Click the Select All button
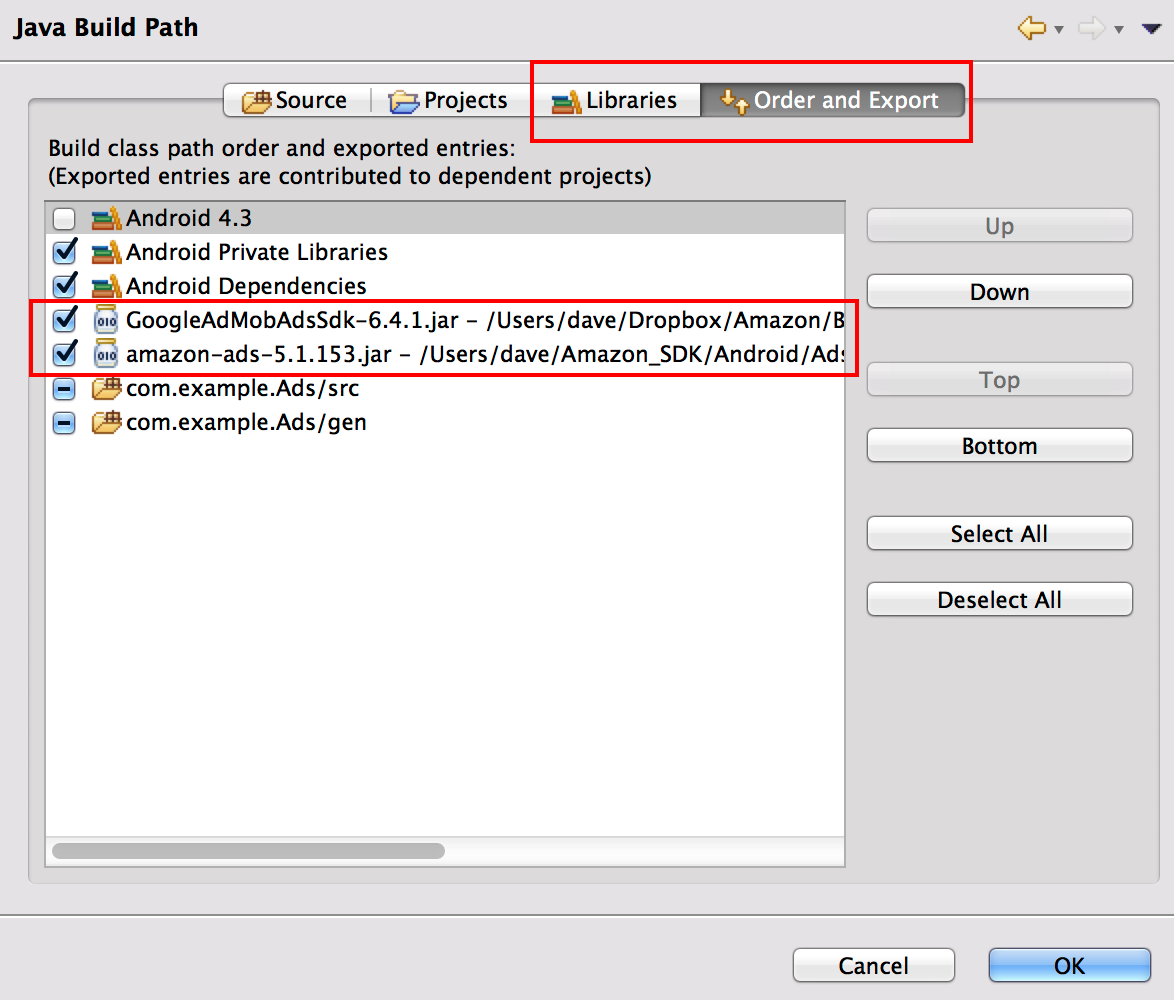1174x1000 pixels. tap(1000, 534)
